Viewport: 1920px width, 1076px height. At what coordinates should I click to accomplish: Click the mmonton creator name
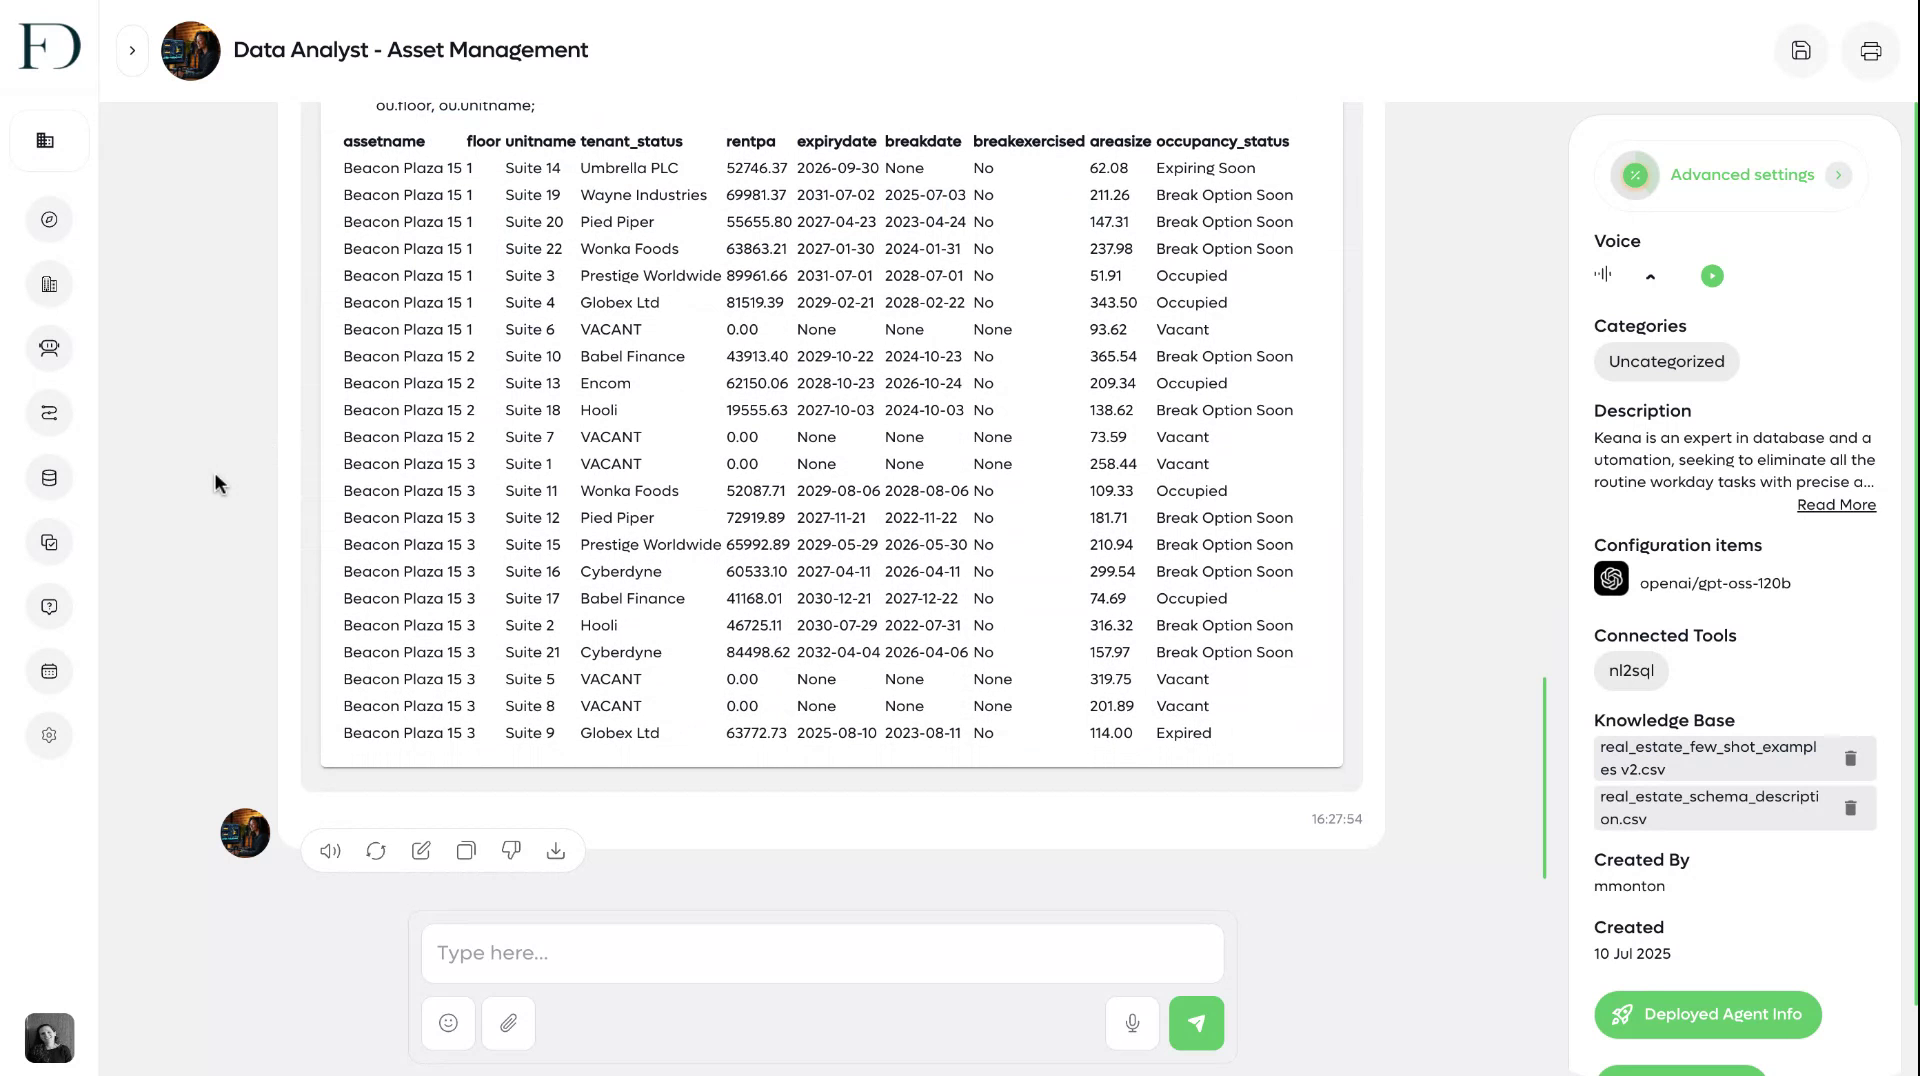pyautogui.click(x=1629, y=887)
